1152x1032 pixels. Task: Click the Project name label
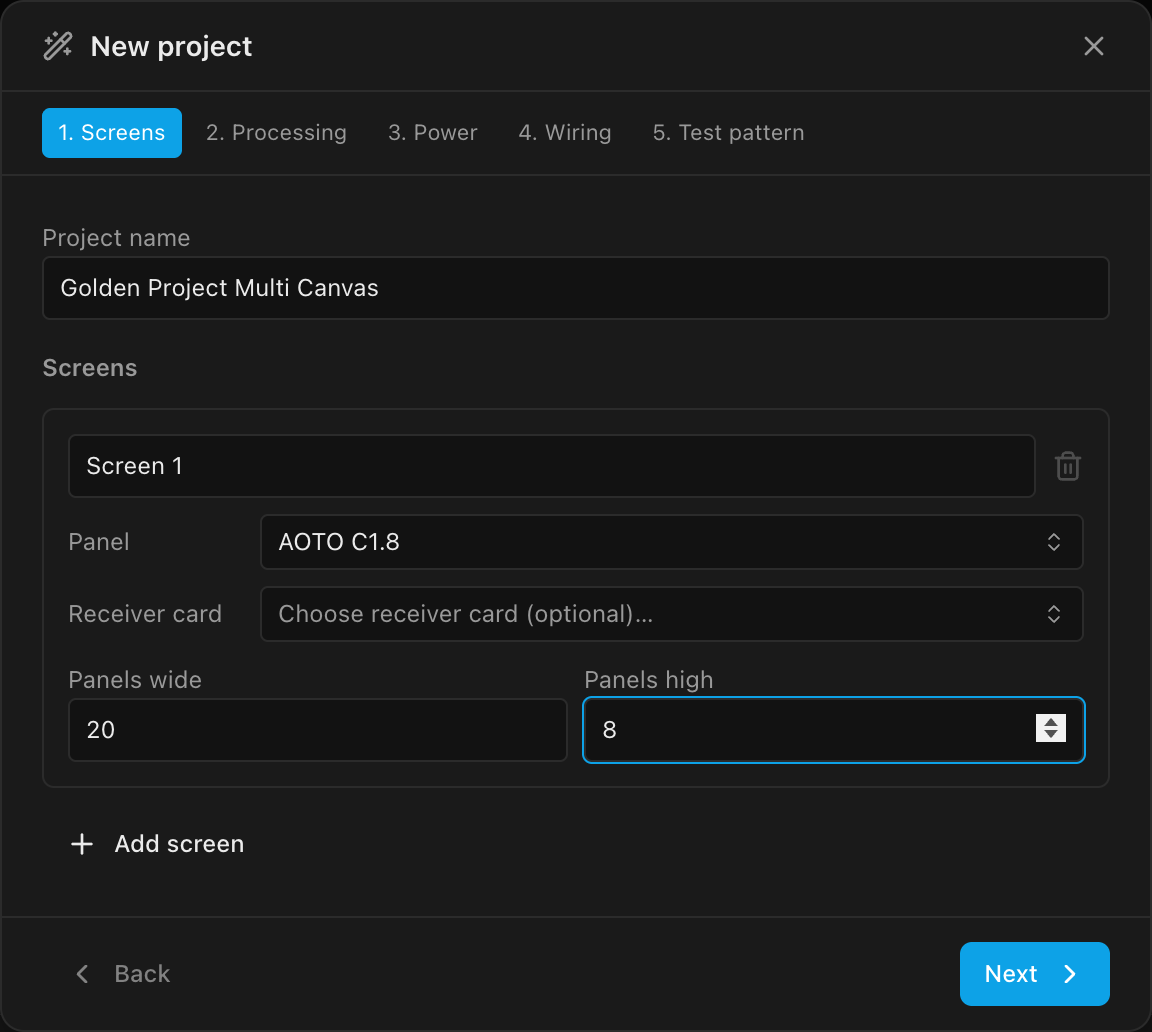[116, 238]
